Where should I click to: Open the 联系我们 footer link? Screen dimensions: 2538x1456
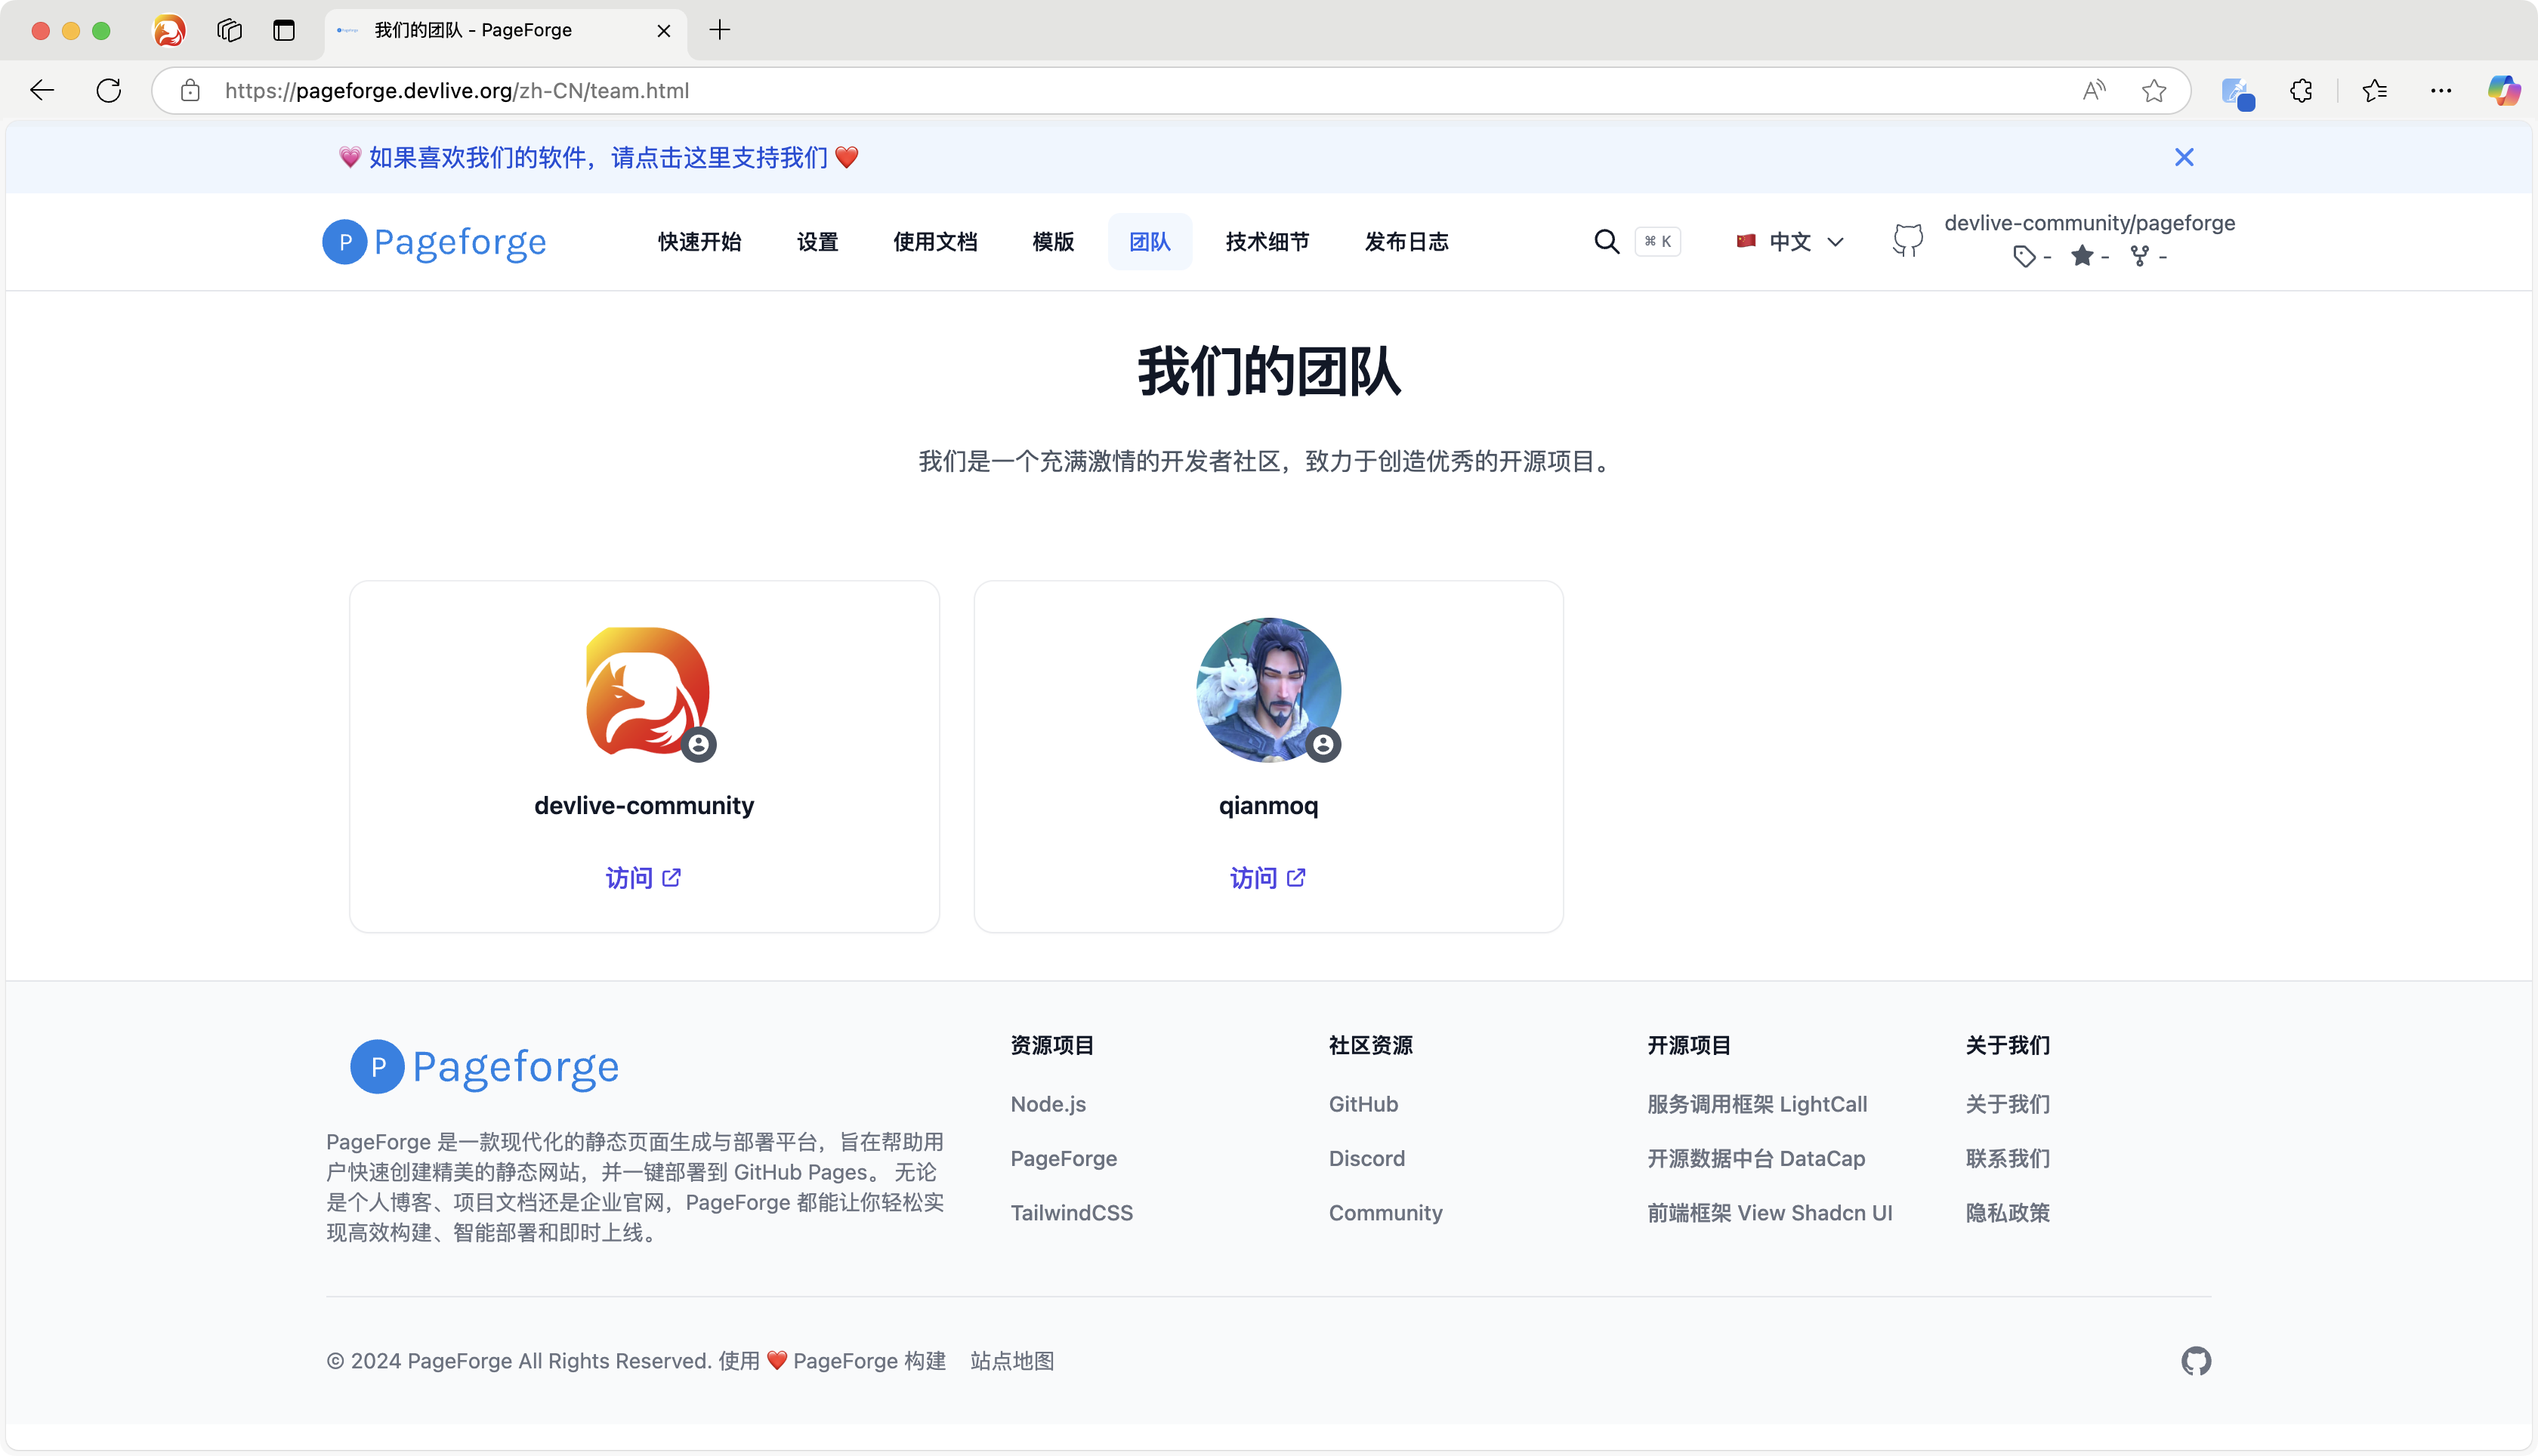point(2007,1158)
